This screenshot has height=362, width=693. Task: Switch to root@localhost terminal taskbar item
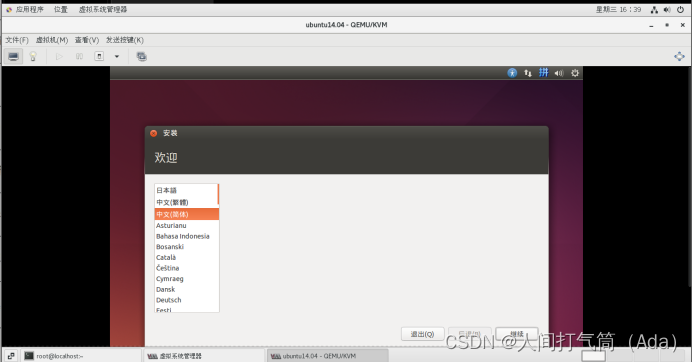(x=80, y=356)
